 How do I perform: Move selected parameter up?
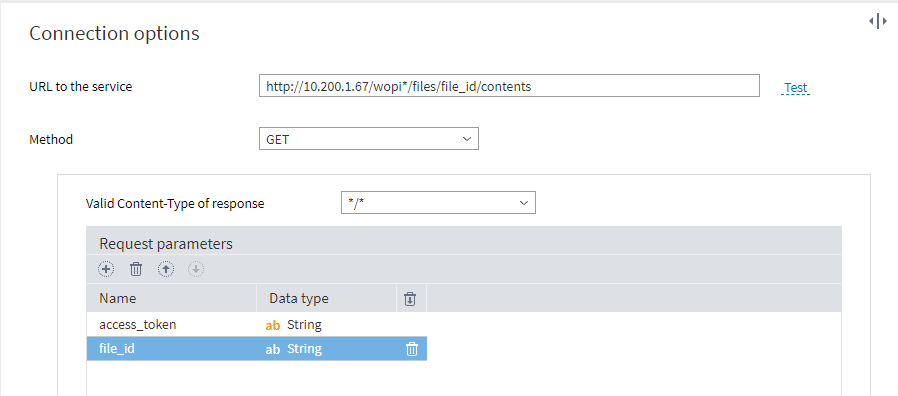[x=166, y=269]
